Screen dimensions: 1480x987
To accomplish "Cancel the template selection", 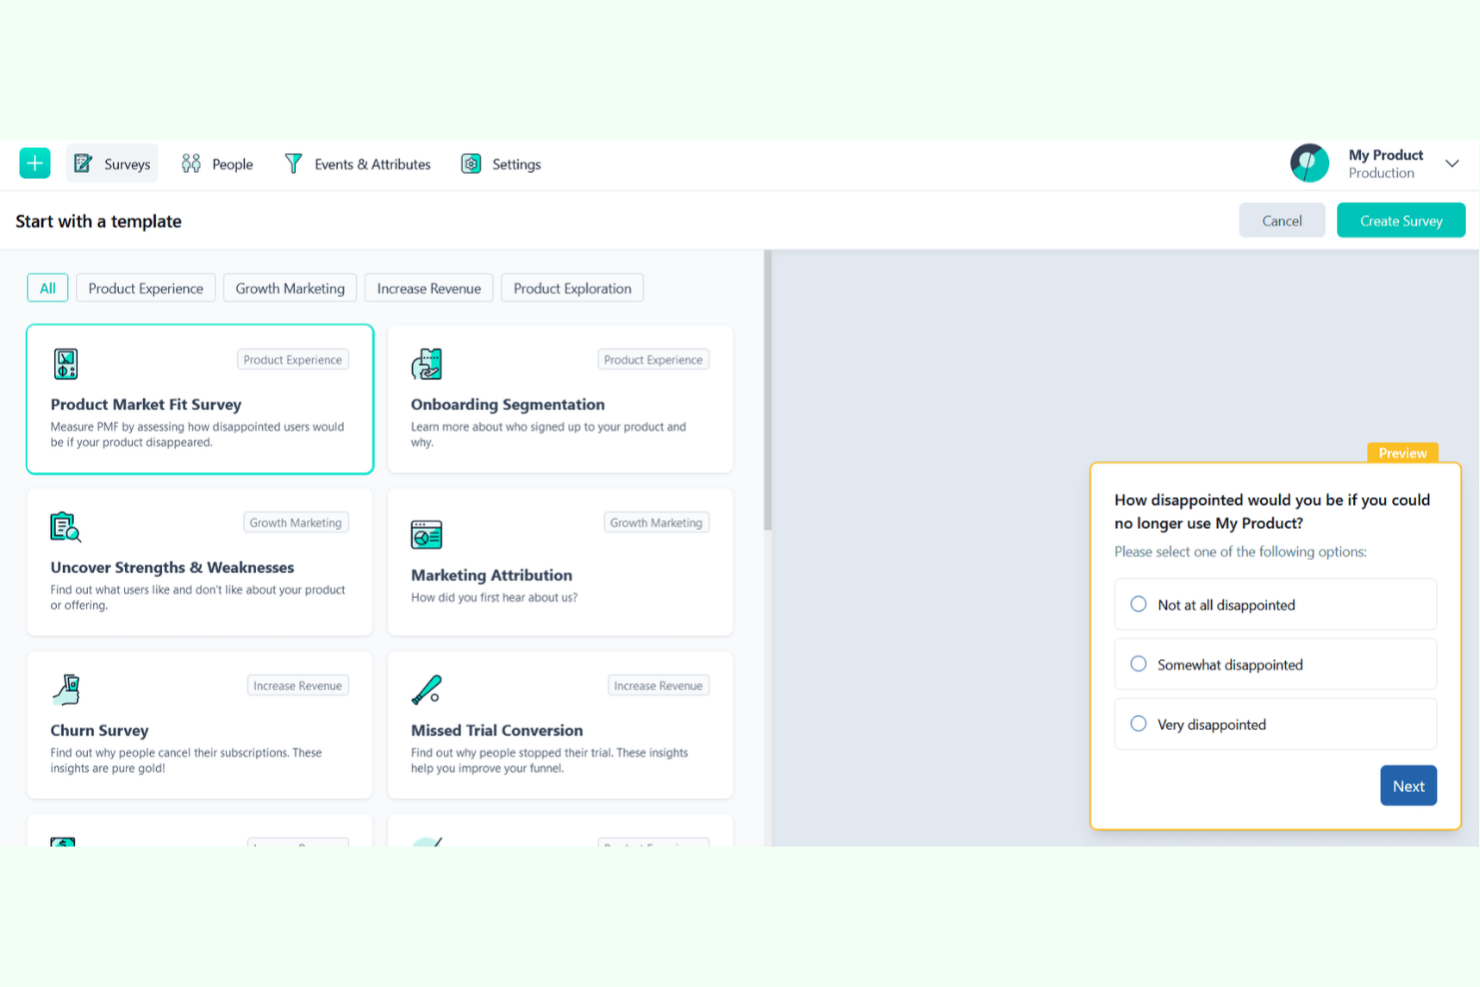I will (x=1281, y=221).
